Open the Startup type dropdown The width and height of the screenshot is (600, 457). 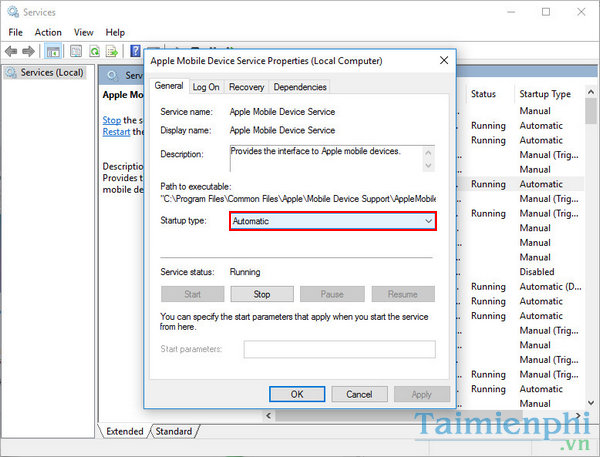[333, 221]
